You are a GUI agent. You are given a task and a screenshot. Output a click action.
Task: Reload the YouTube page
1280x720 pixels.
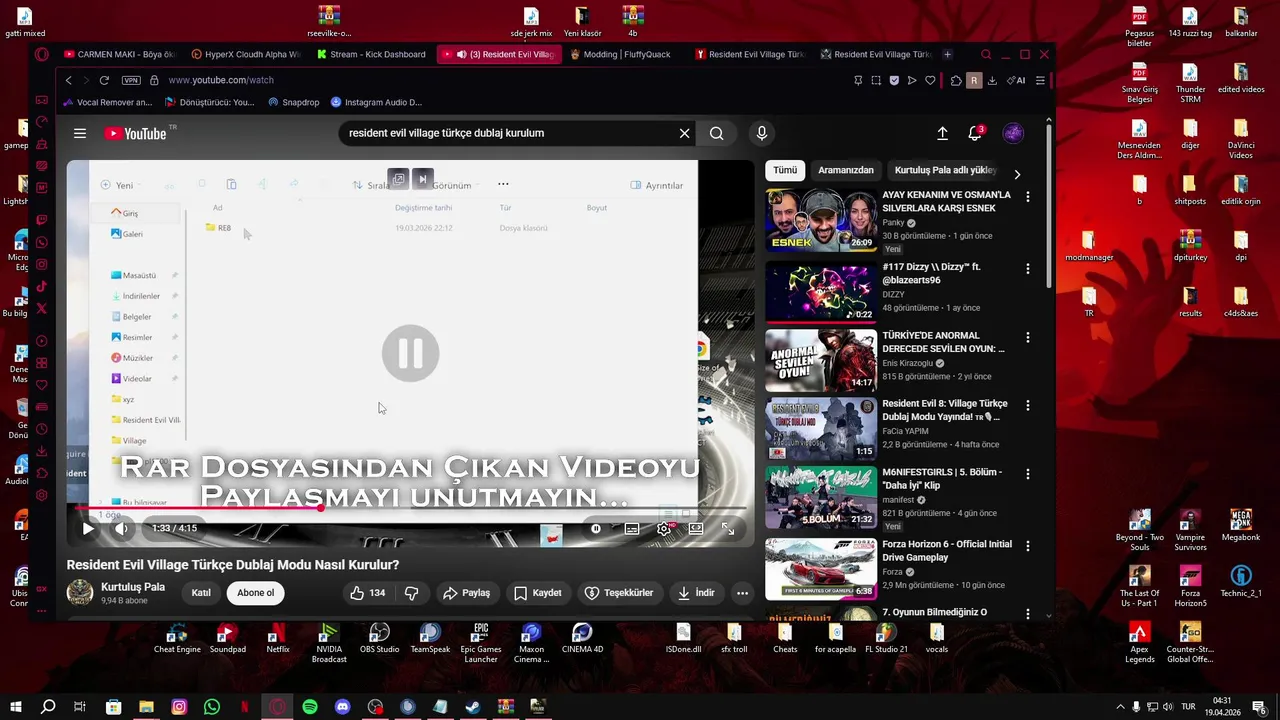104,80
